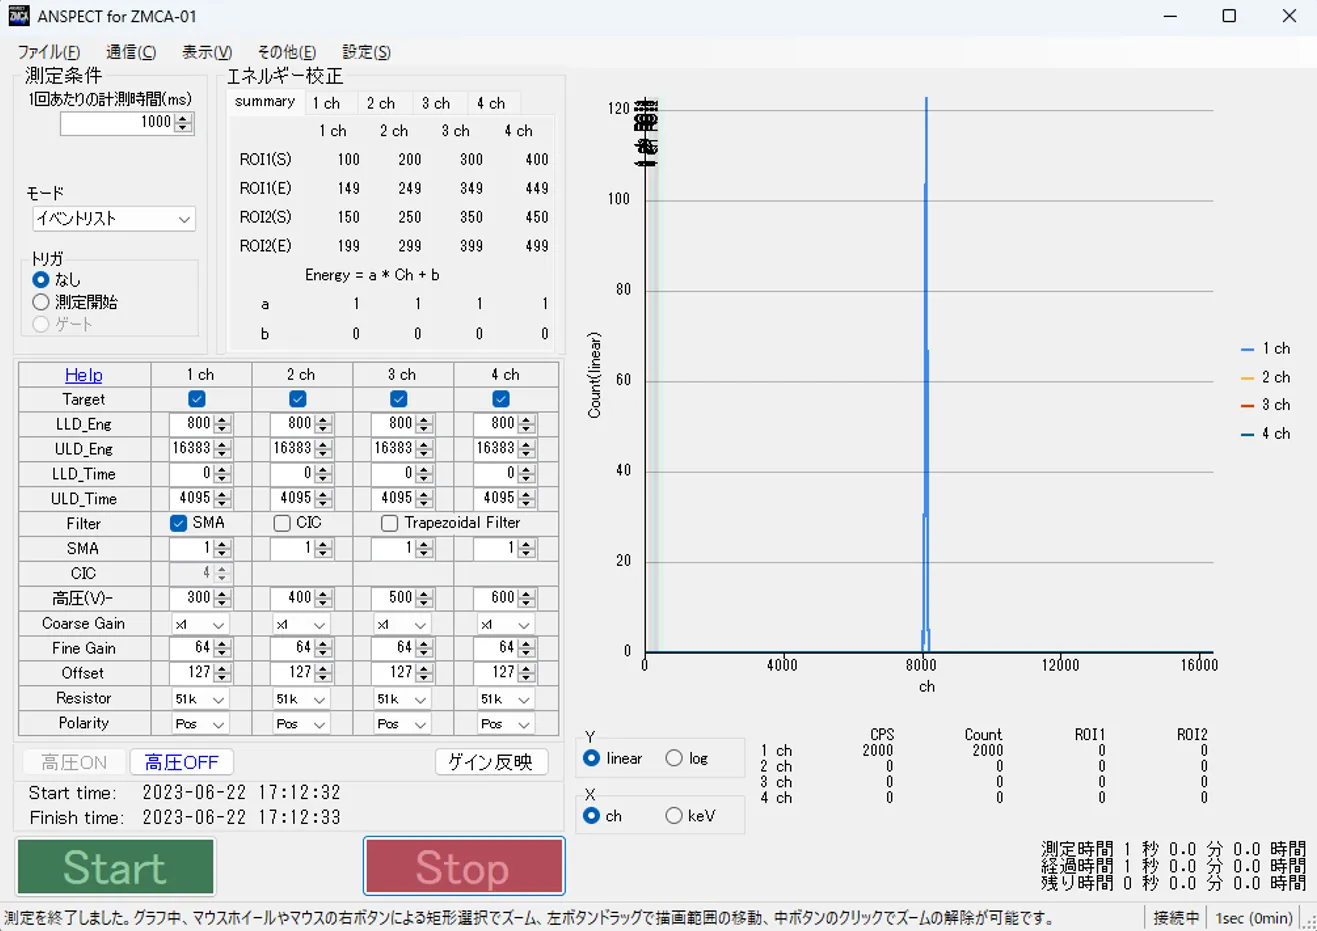The height and width of the screenshot is (931, 1317).
Task: Expand the モード dropdown showing イベントリスト
Action: coord(113,219)
